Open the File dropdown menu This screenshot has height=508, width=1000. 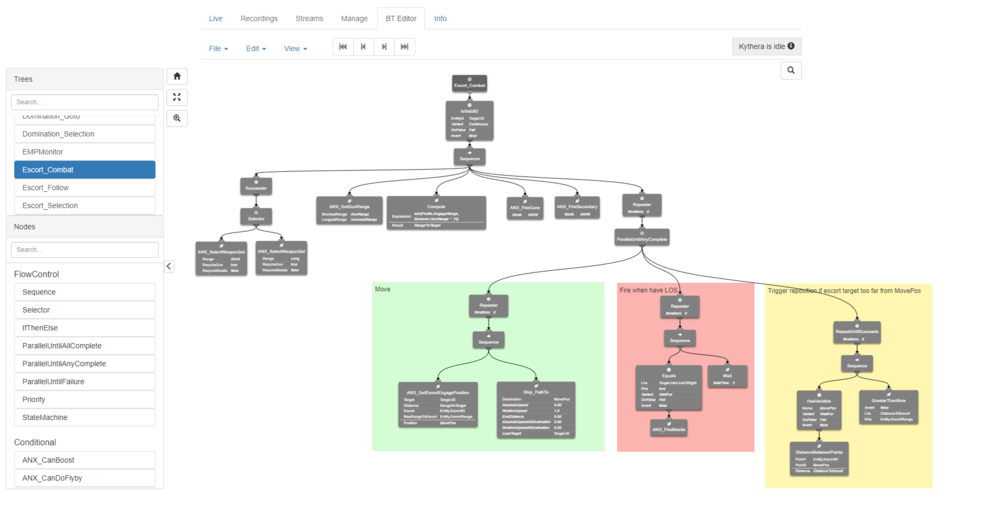(x=218, y=48)
